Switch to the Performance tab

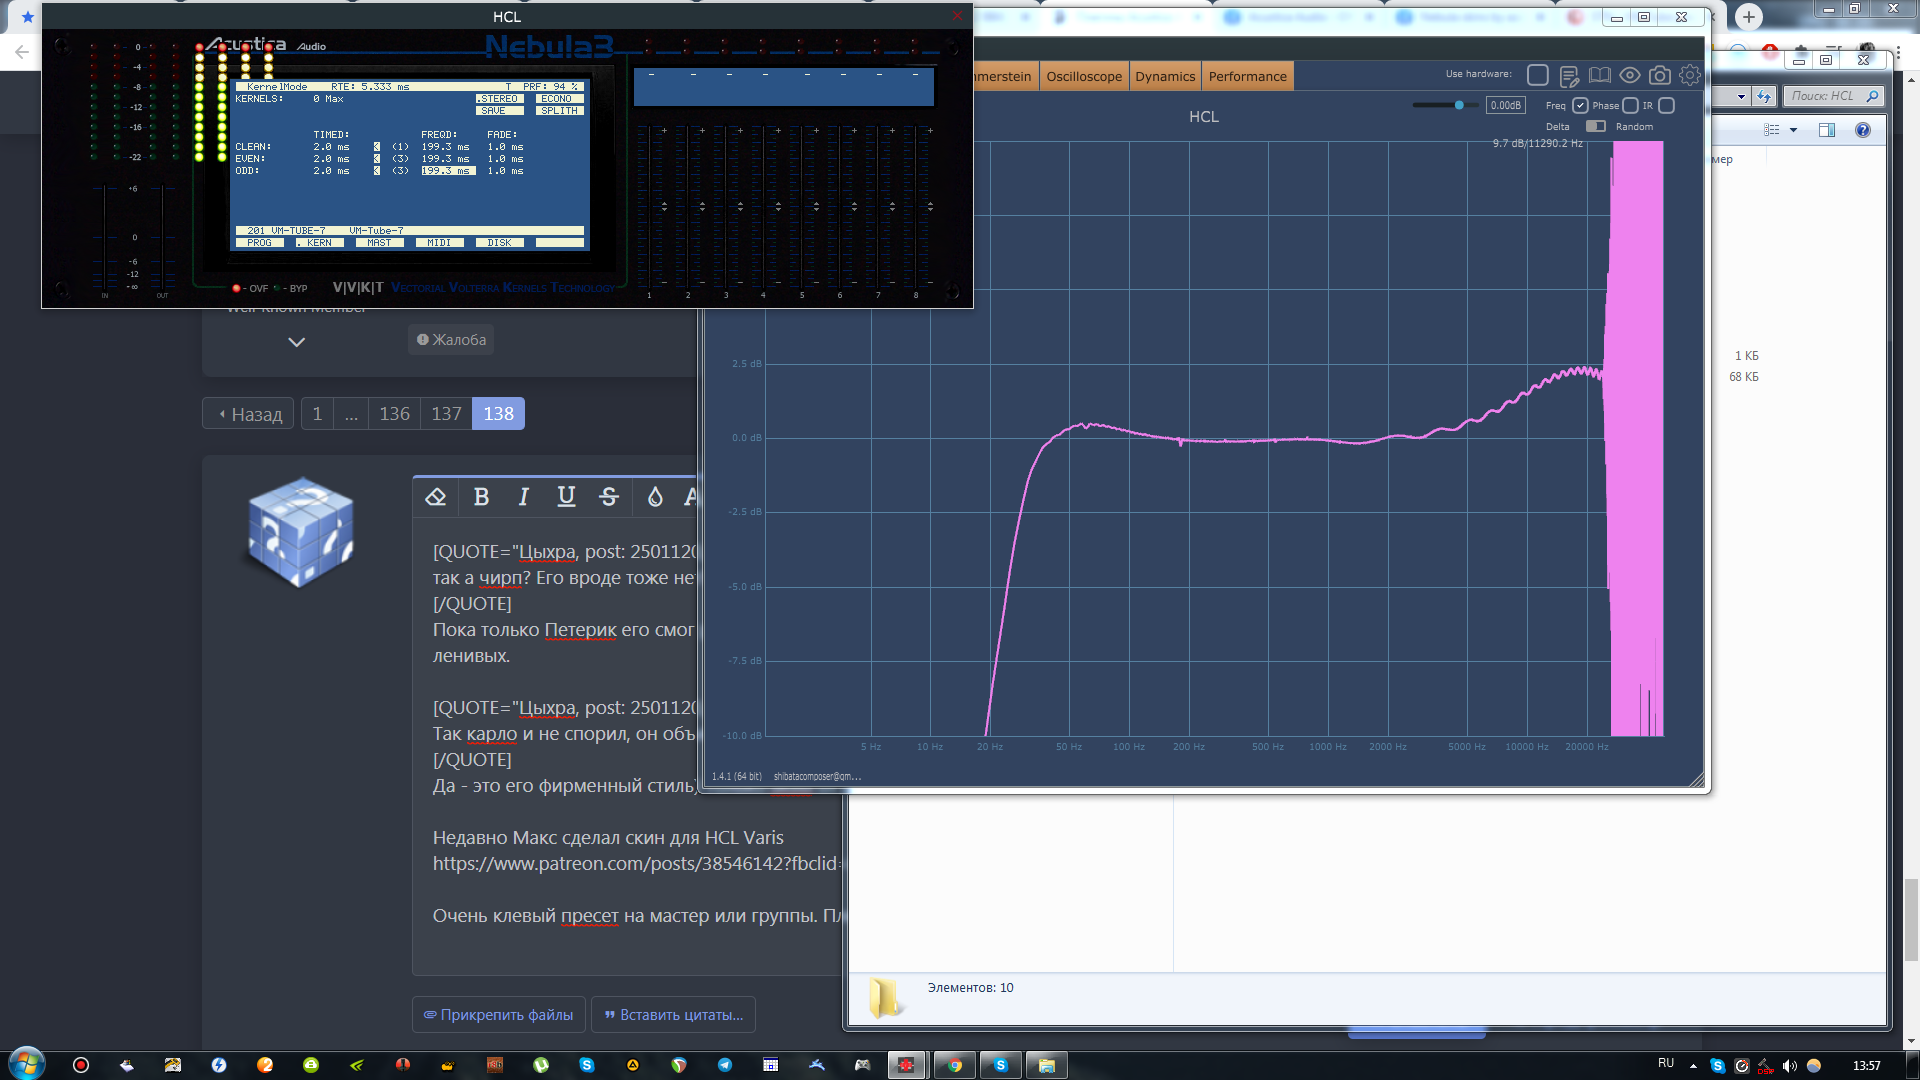click(x=1247, y=76)
